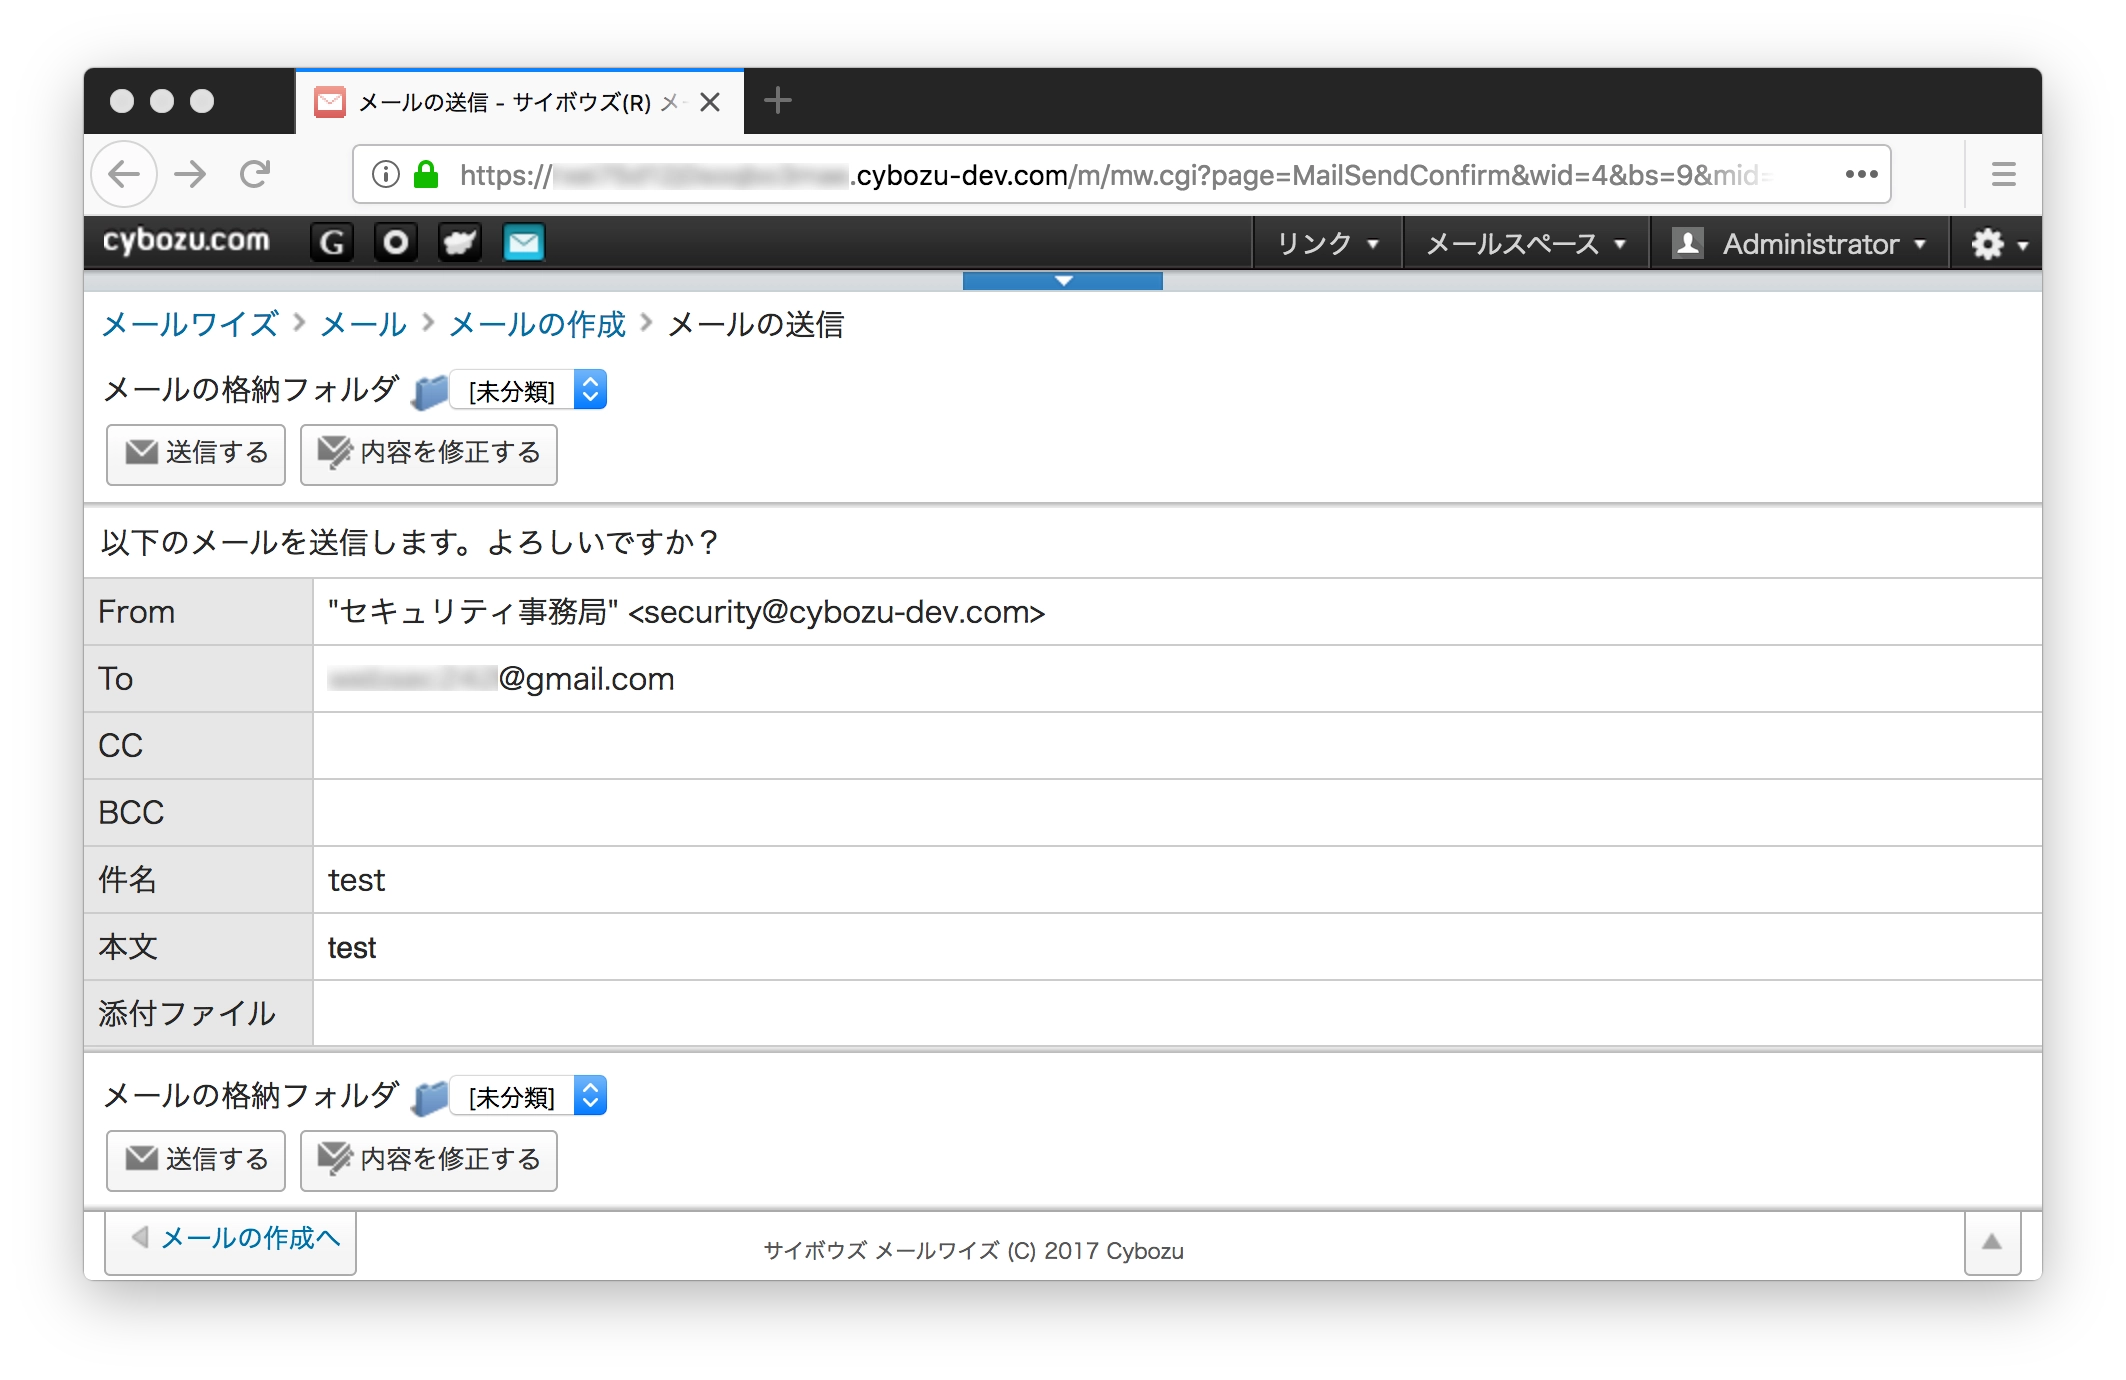
Task: Open the Administrator user menu
Action: [x=1799, y=244]
